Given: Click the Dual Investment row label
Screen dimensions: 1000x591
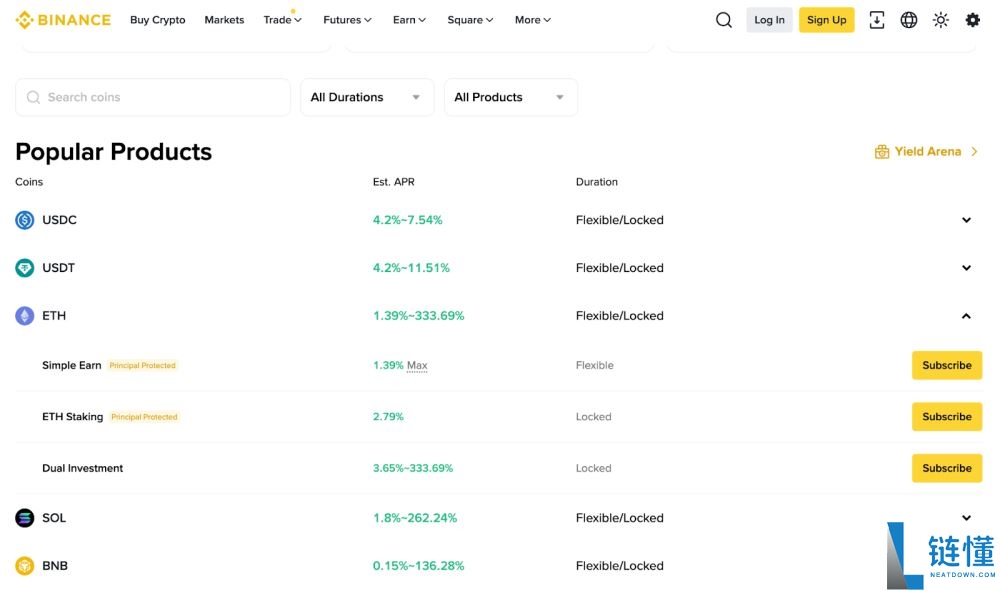Looking at the screenshot, I should (82, 468).
